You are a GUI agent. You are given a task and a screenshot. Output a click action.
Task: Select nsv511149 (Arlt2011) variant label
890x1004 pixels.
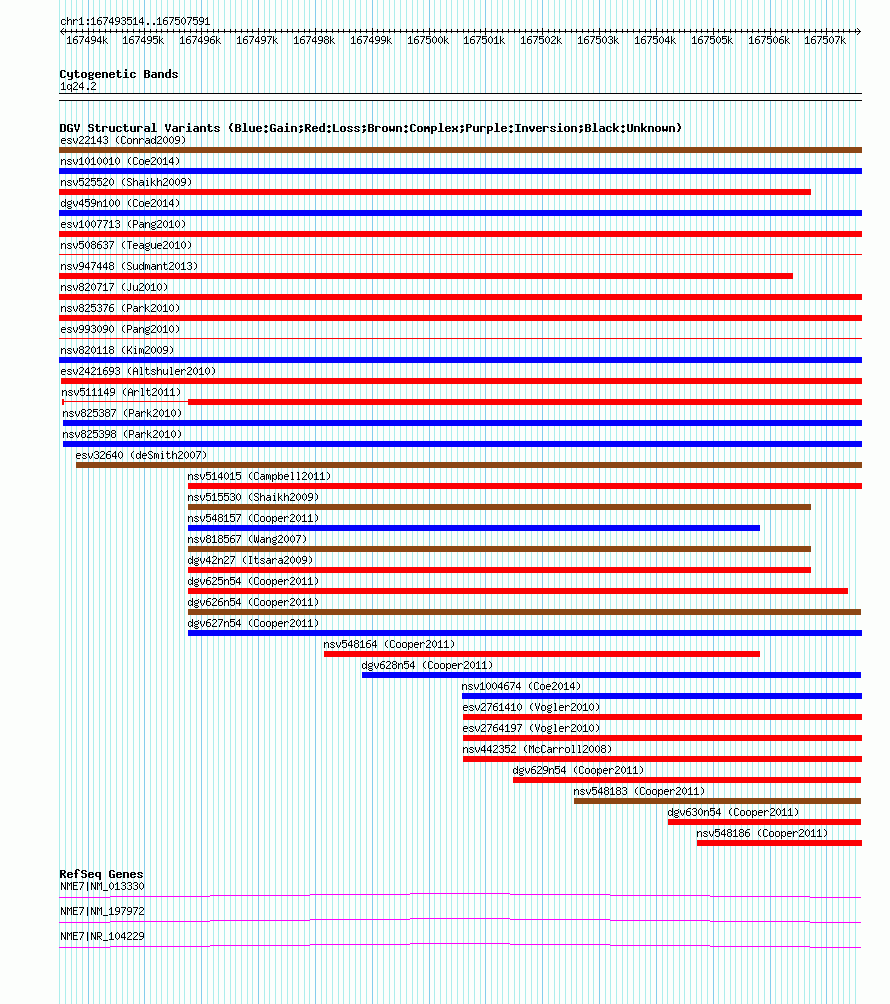122,392
